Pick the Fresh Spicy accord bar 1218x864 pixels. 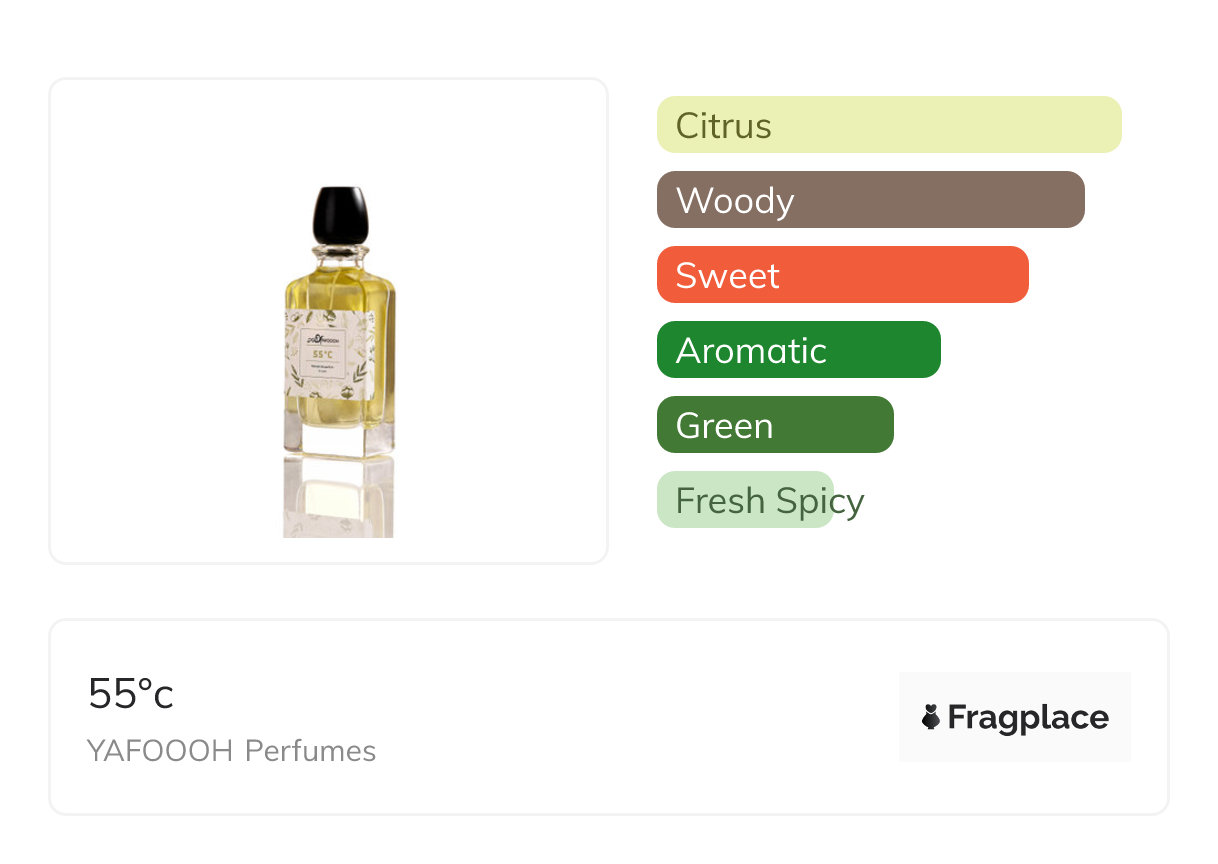coord(745,500)
